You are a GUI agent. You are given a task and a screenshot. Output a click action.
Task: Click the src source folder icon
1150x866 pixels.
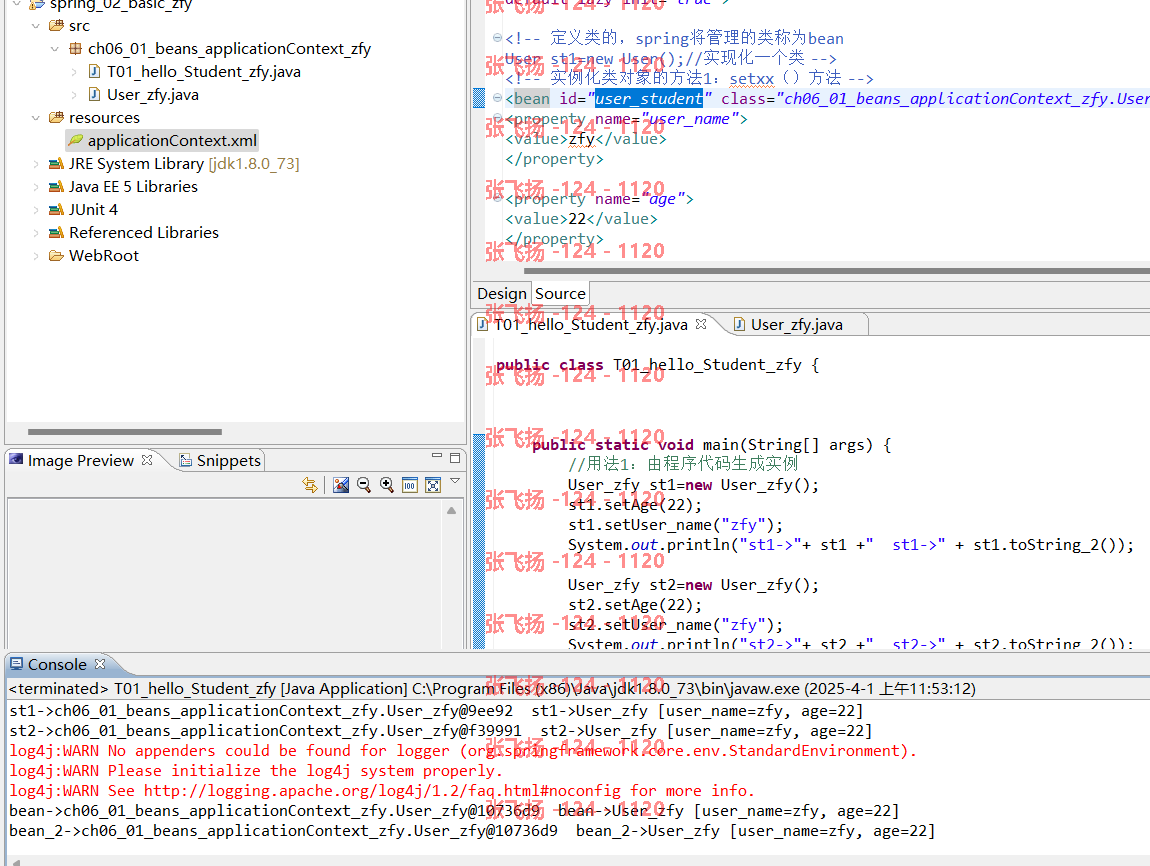[56, 26]
